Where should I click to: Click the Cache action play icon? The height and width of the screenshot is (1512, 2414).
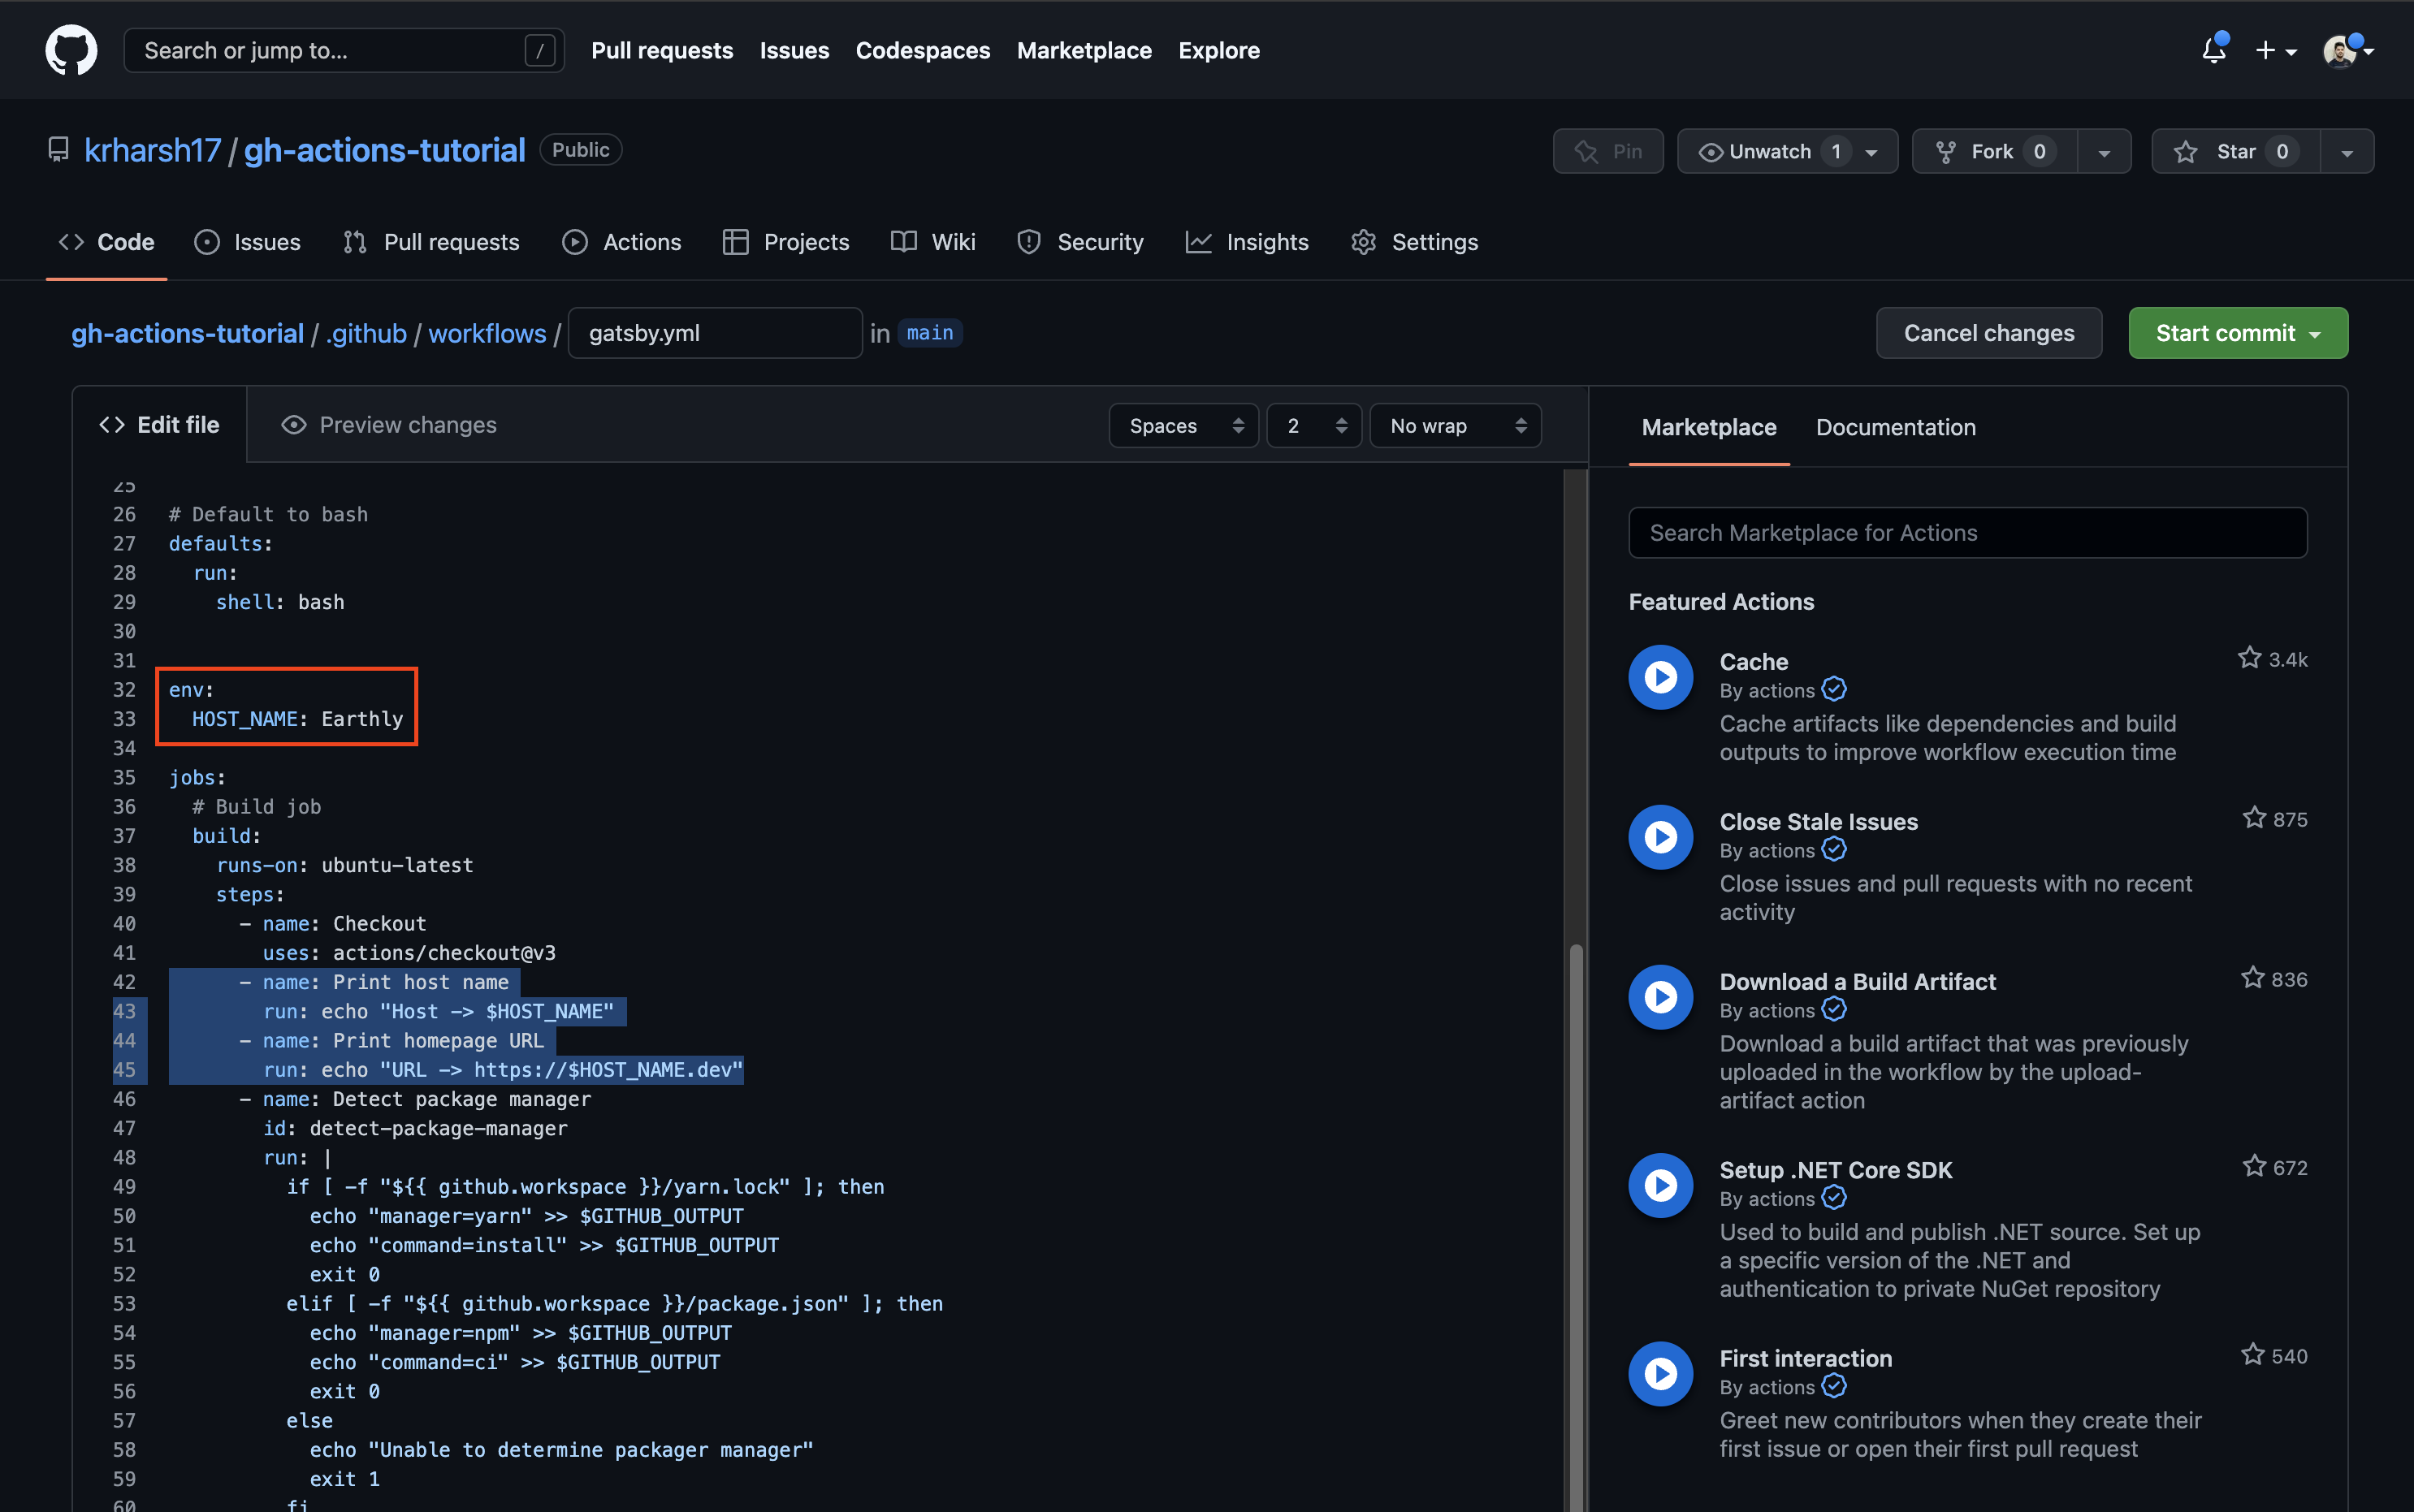(1660, 677)
